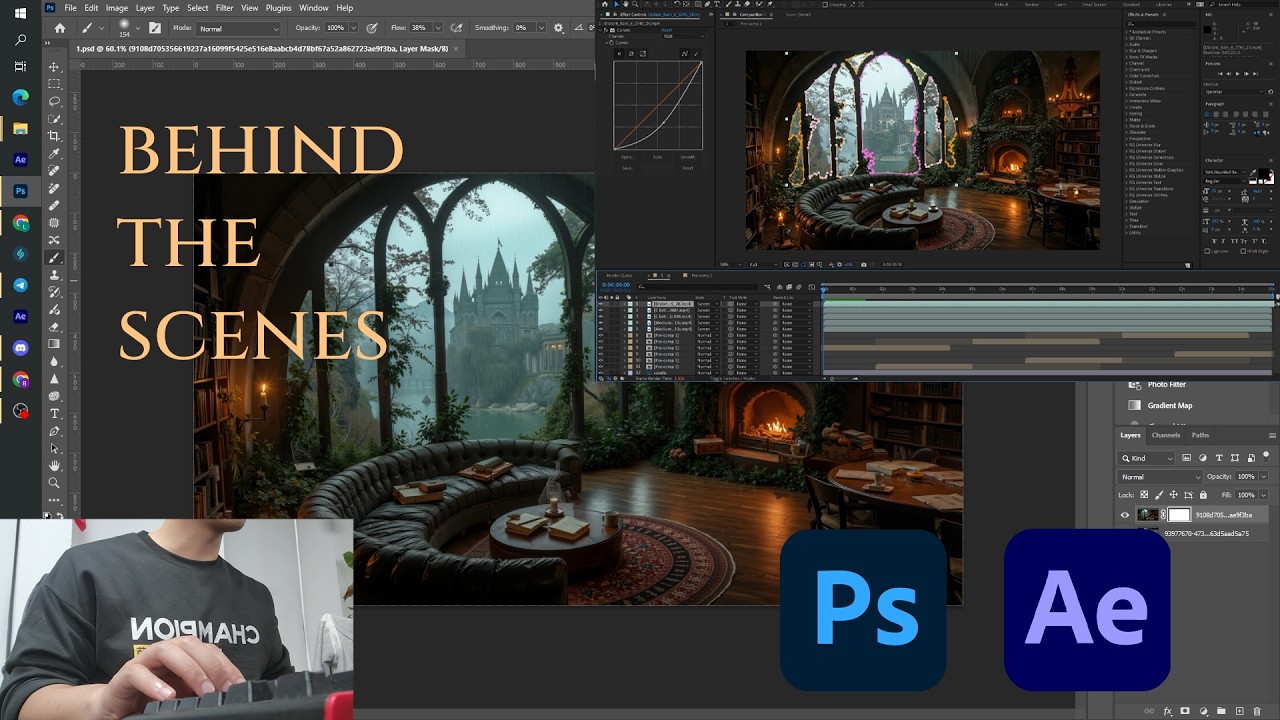
Task: Click the layer mask thumbnail
Action: click(x=1180, y=515)
